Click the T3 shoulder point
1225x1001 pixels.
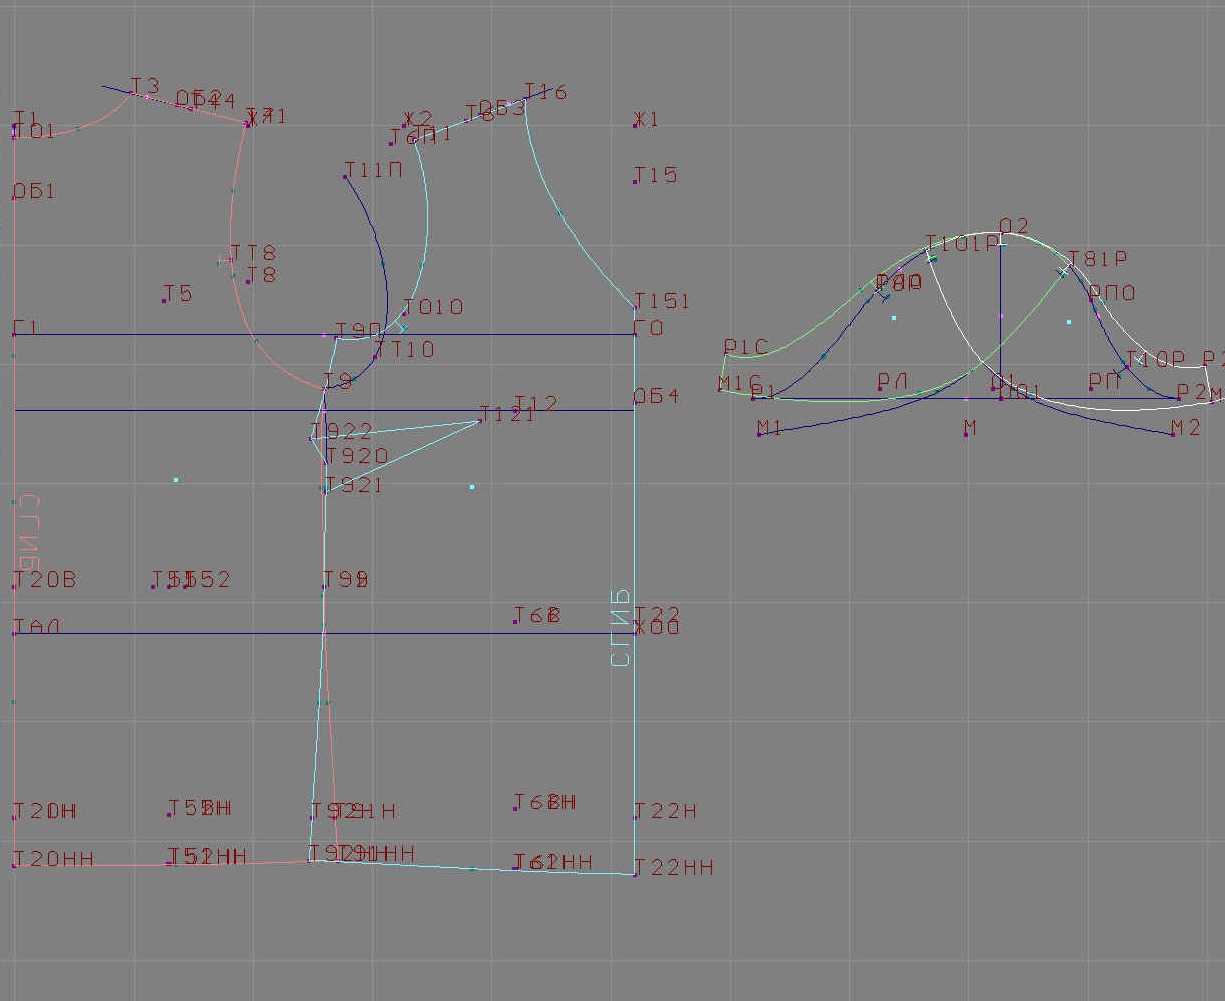[x=131, y=92]
